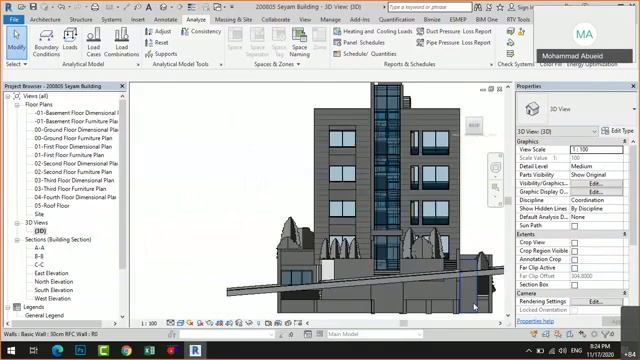Open Load Cases dialog
Viewport: 640px width, 360px height.
(93, 42)
